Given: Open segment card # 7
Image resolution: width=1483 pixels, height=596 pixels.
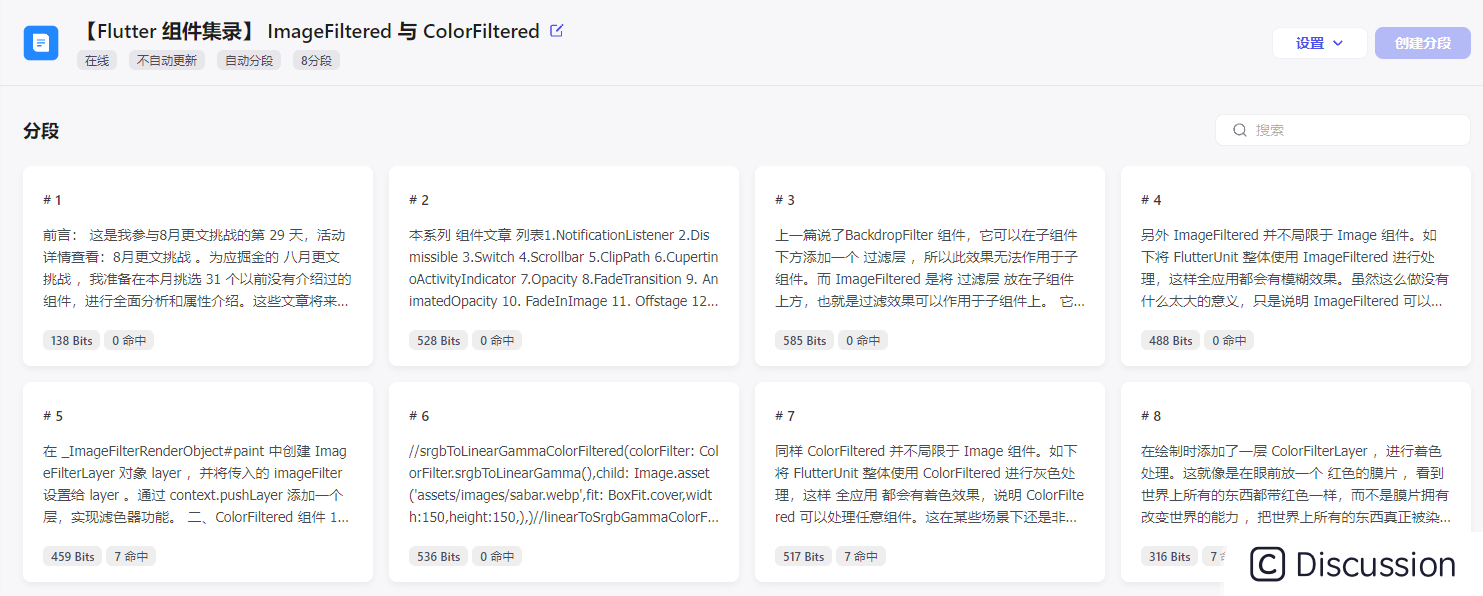Looking at the screenshot, I should 930,482.
